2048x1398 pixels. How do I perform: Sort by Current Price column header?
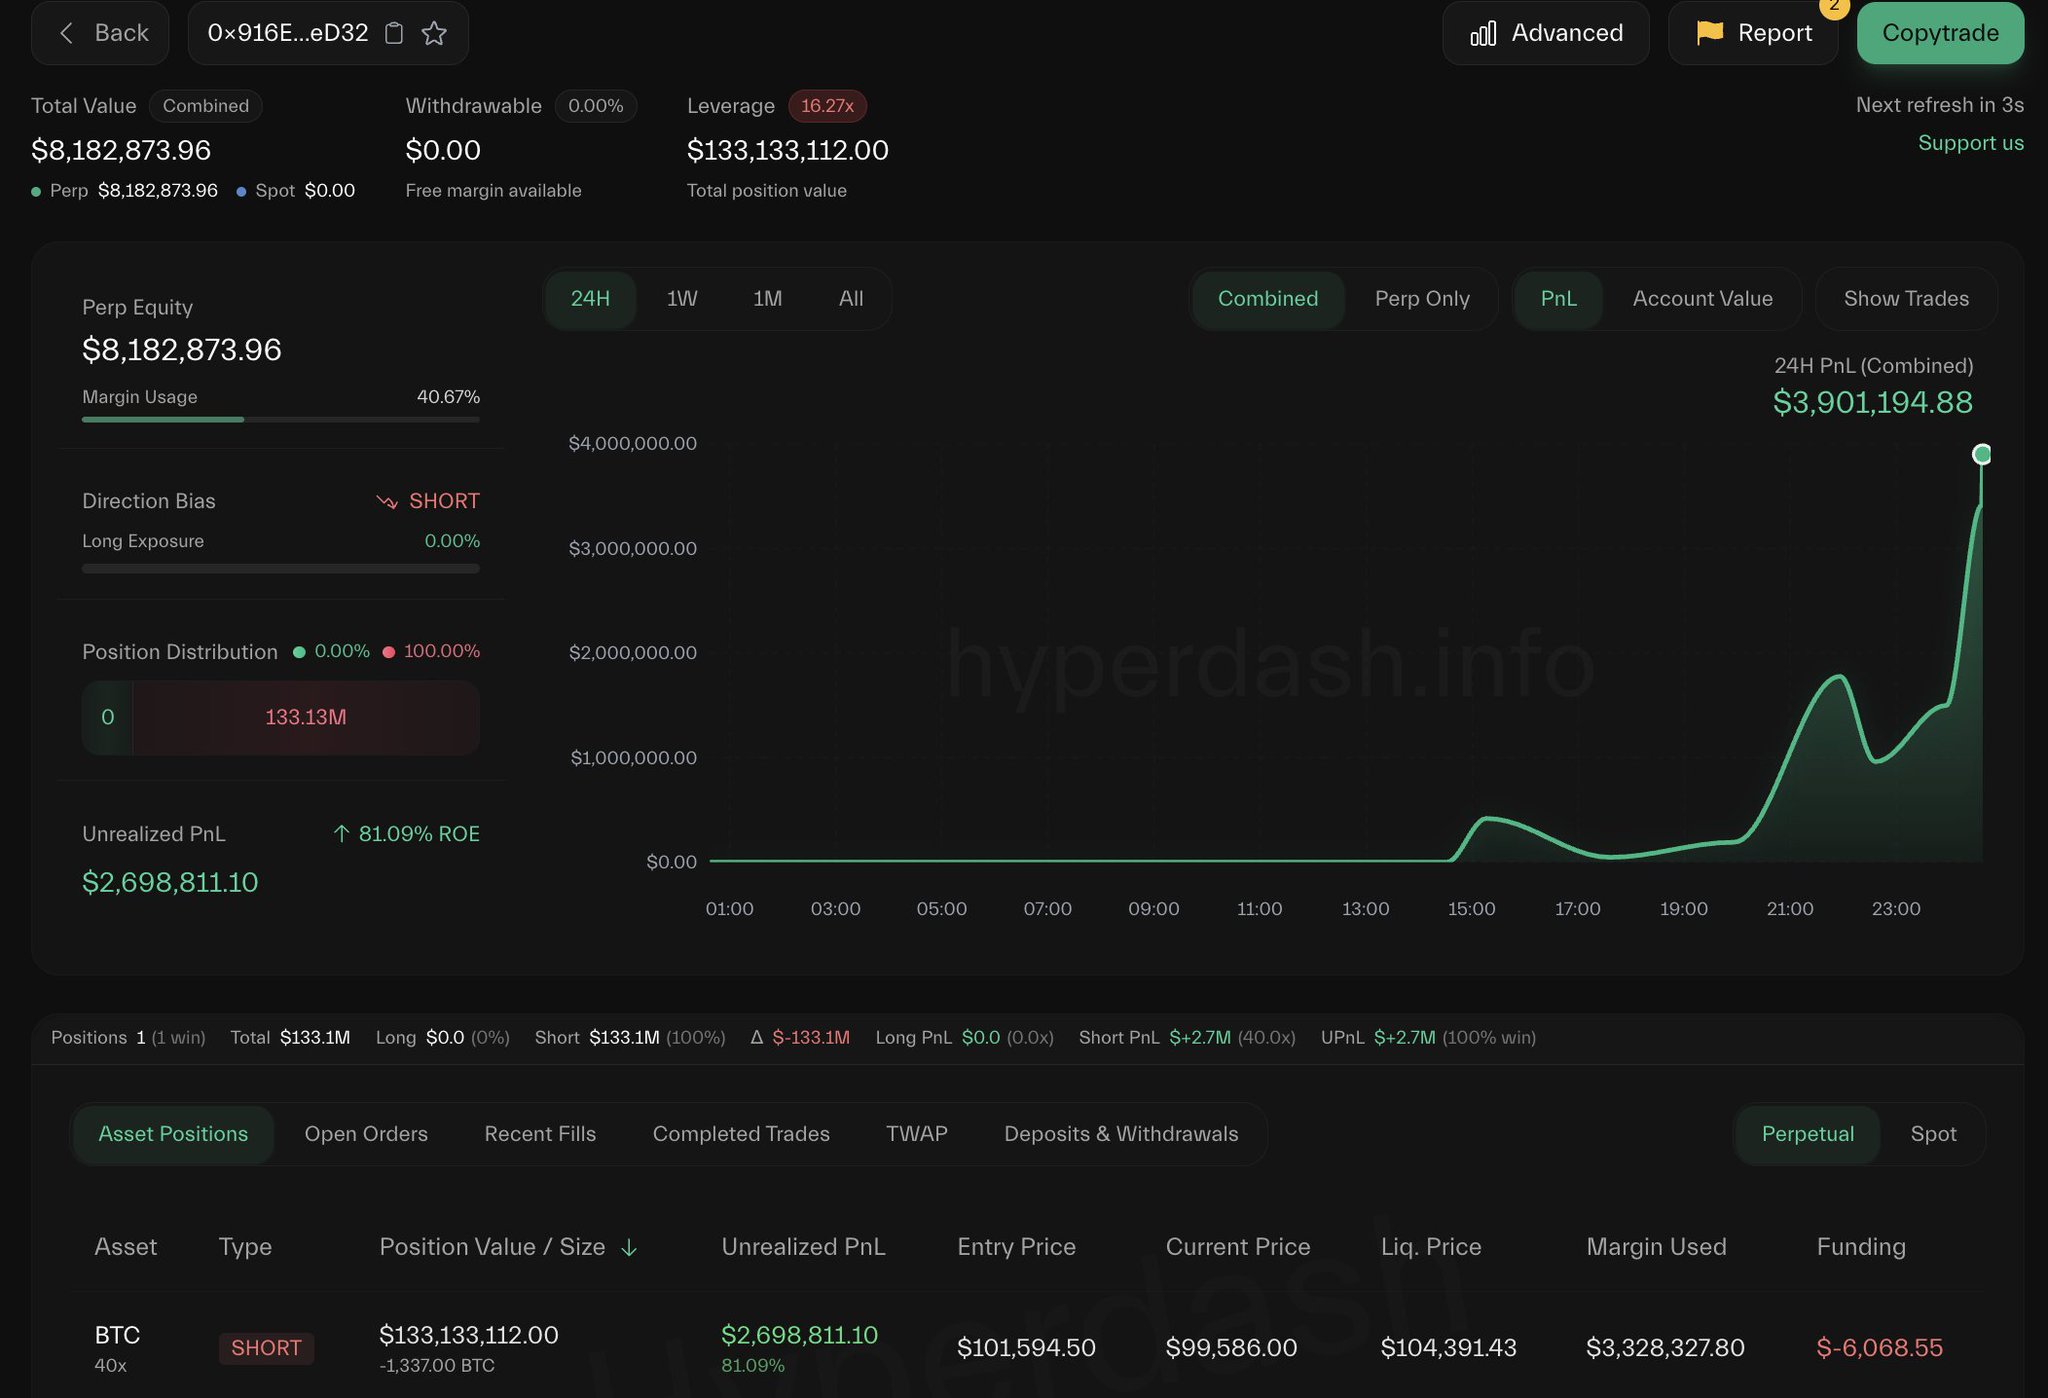(x=1237, y=1247)
